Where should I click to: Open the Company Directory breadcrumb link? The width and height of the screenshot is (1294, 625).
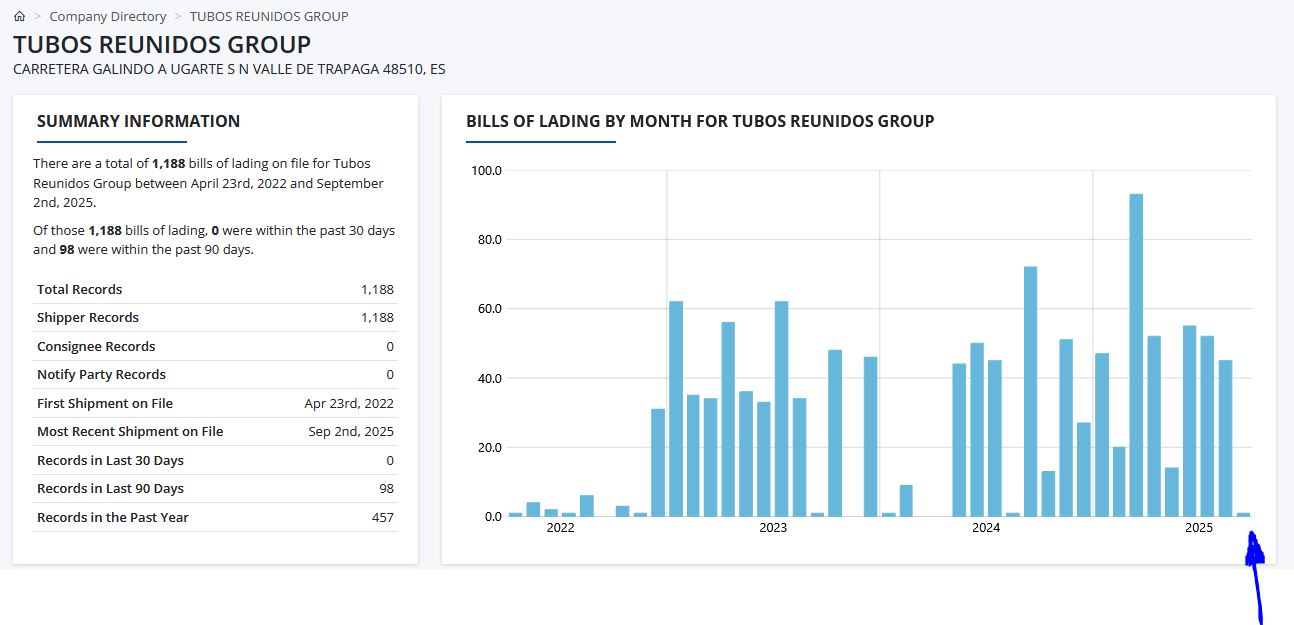tap(108, 16)
